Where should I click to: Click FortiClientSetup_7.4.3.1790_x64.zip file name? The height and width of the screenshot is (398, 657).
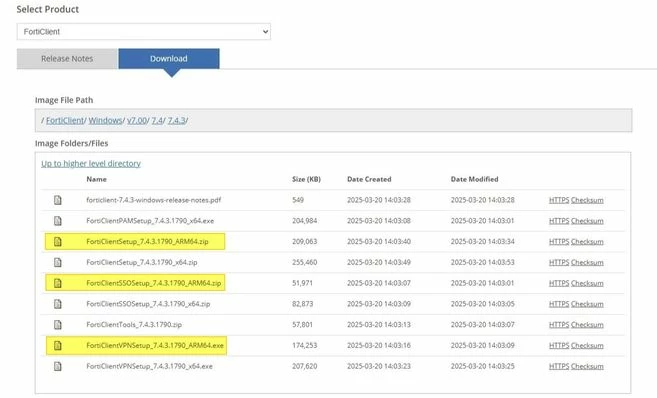coord(142,263)
